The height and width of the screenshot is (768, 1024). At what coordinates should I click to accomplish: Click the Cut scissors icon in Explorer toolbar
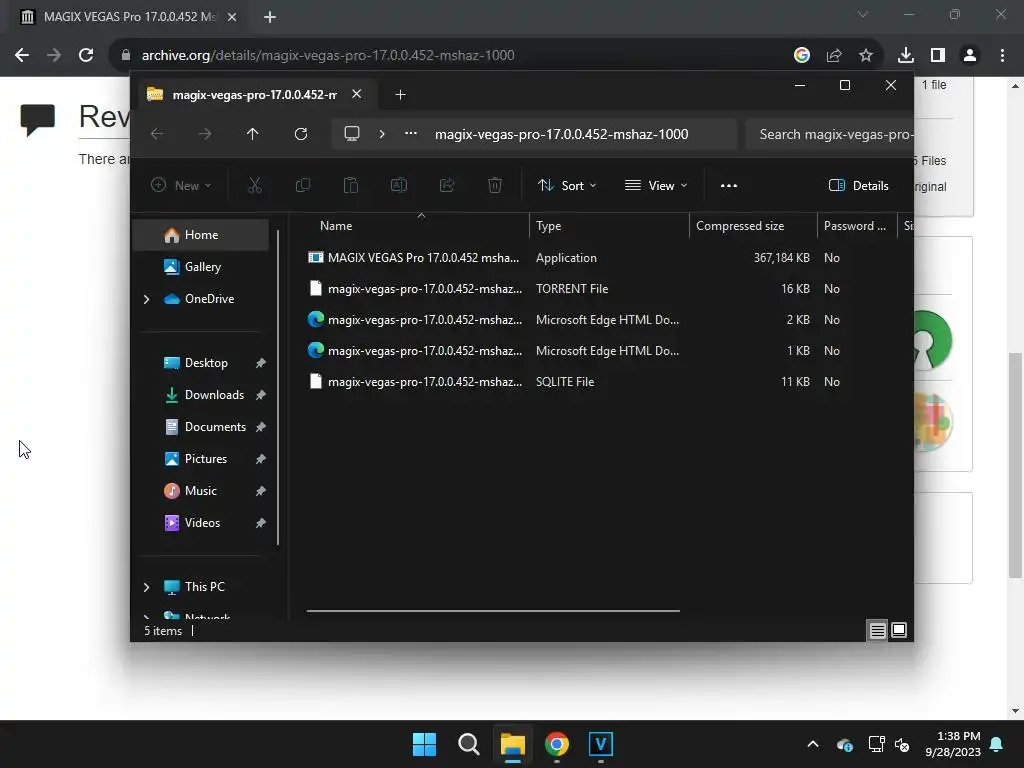[x=255, y=185]
